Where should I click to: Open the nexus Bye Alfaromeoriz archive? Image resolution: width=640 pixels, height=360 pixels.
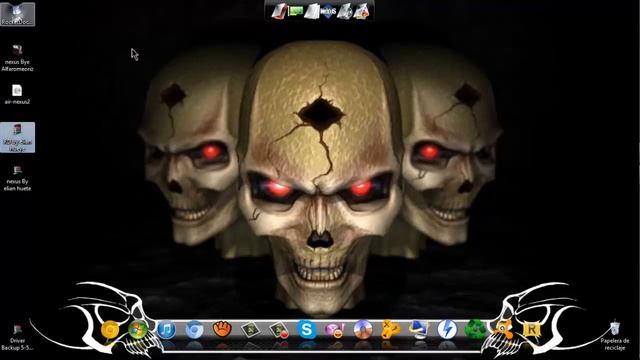(x=17, y=58)
